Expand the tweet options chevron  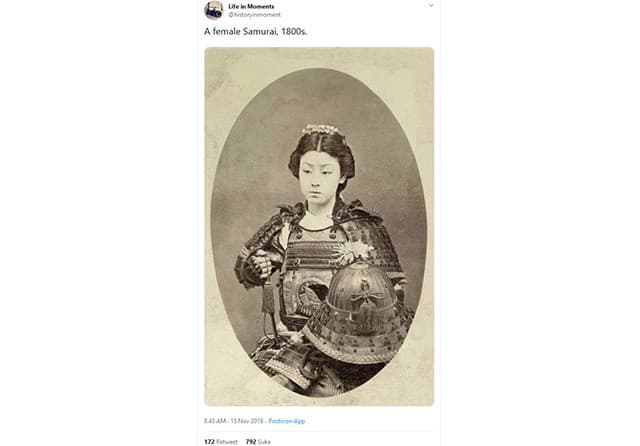(431, 6)
